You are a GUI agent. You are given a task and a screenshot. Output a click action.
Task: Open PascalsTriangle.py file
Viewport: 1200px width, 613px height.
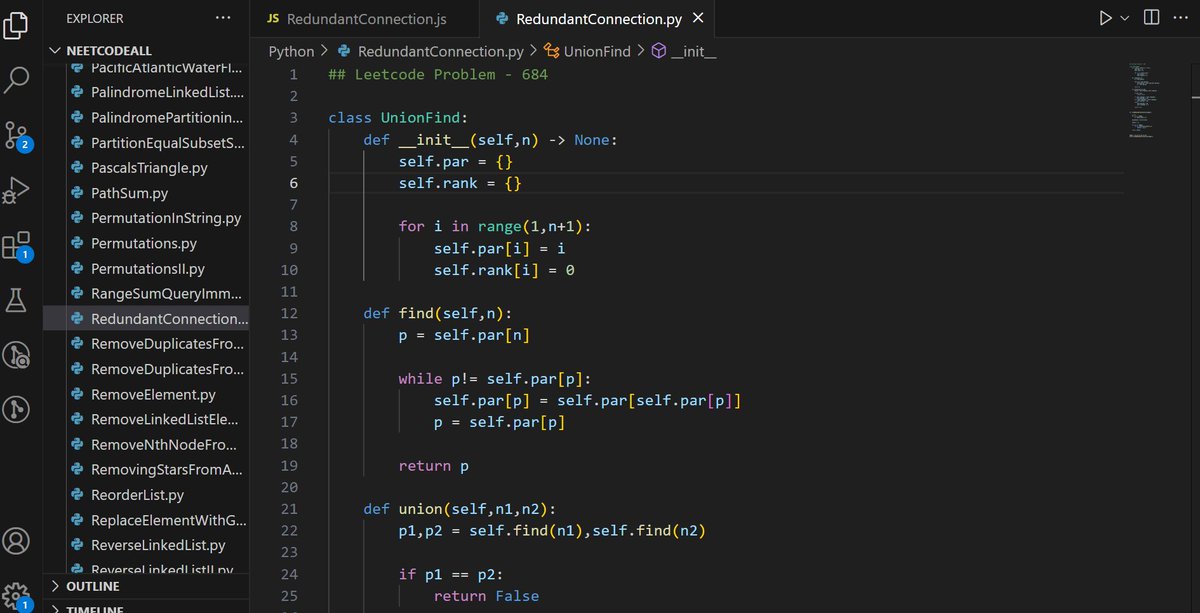(146, 168)
